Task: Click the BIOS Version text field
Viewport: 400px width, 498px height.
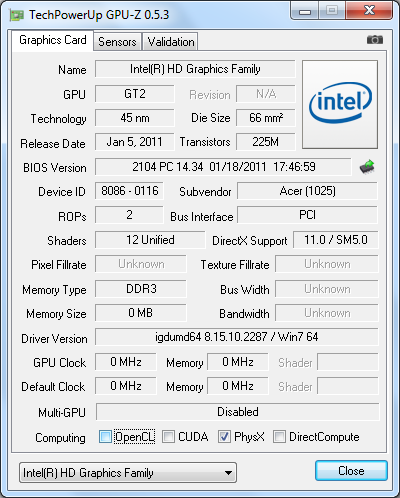Action: pyautogui.click(x=223, y=167)
